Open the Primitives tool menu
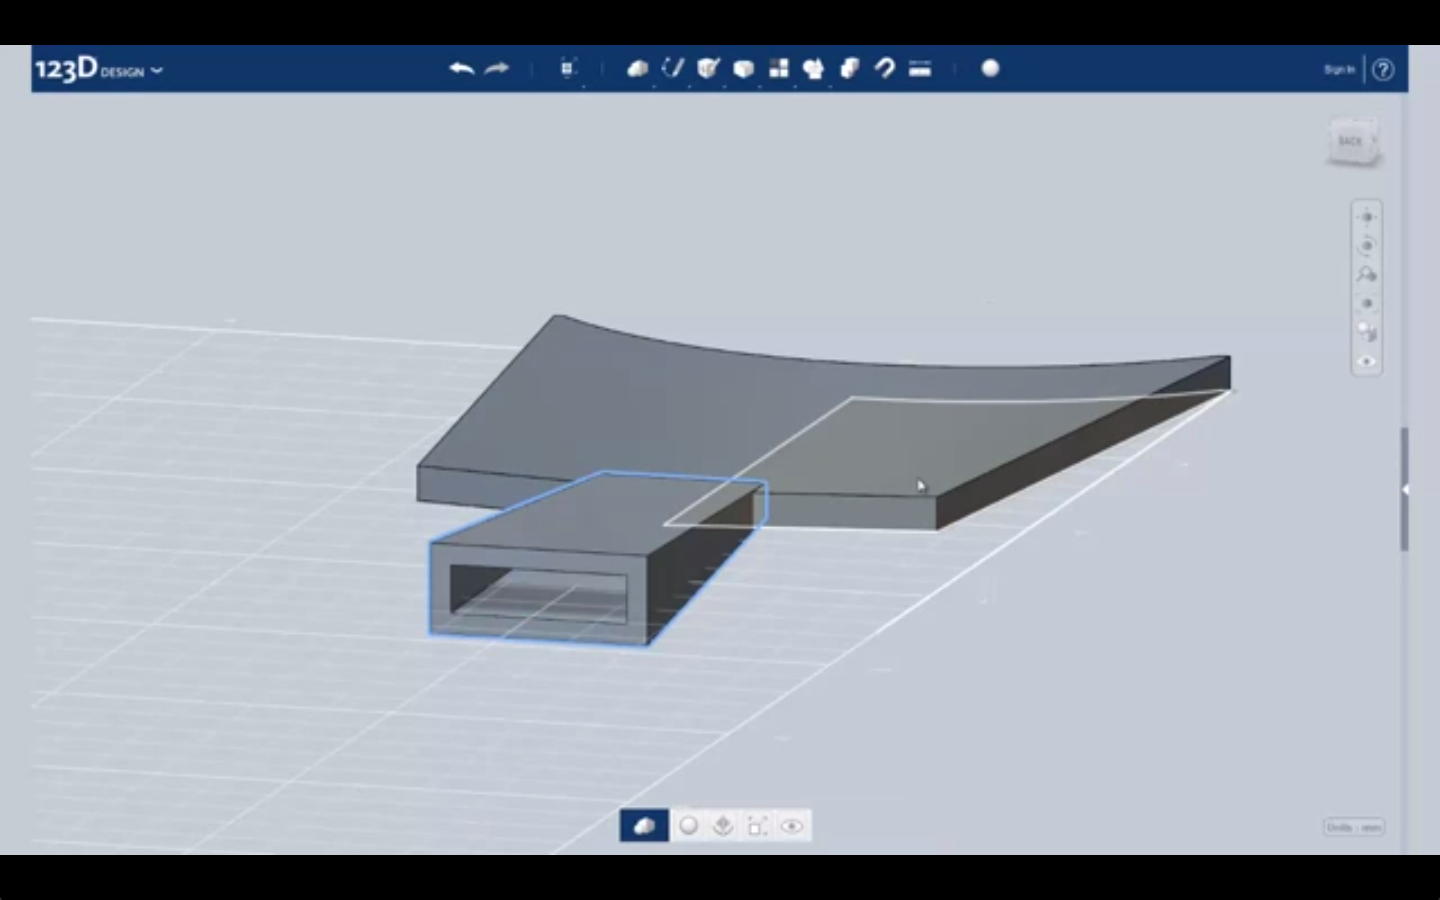This screenshot has height=900, width=1440. [x=637, y=68]
